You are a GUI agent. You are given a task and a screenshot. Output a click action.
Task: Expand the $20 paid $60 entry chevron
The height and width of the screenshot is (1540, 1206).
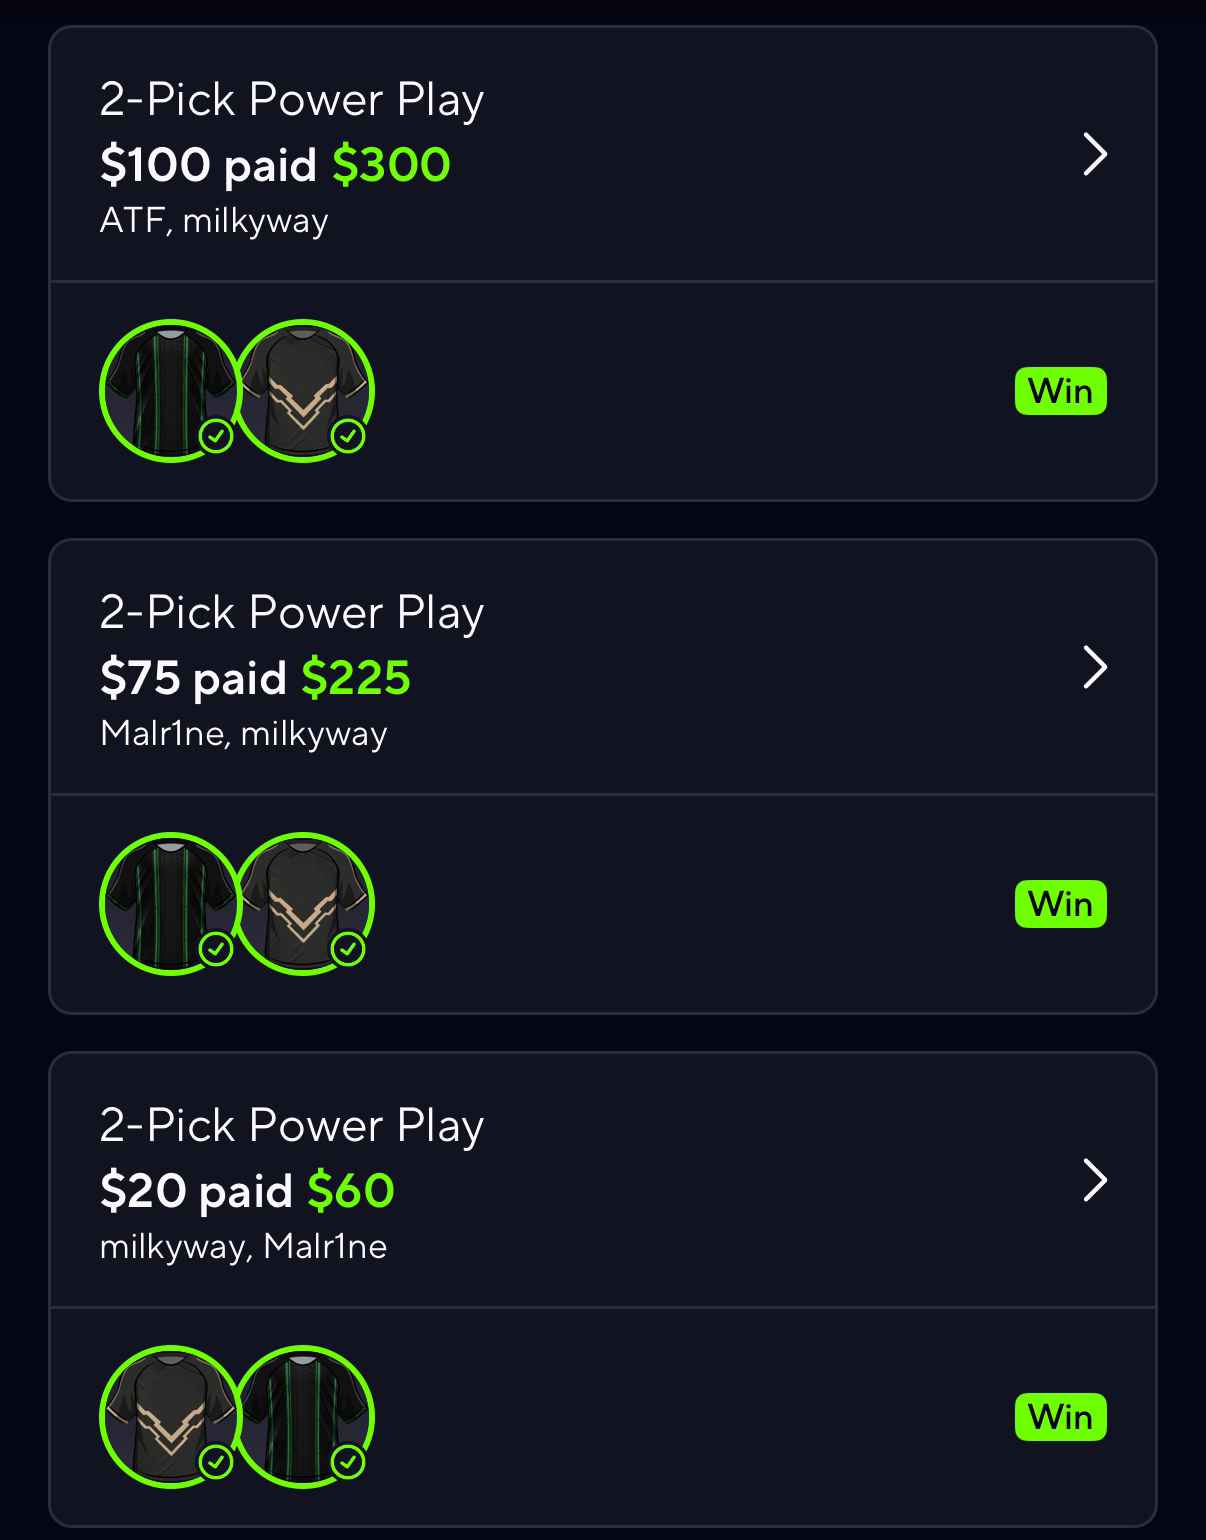[1095, 1180]
